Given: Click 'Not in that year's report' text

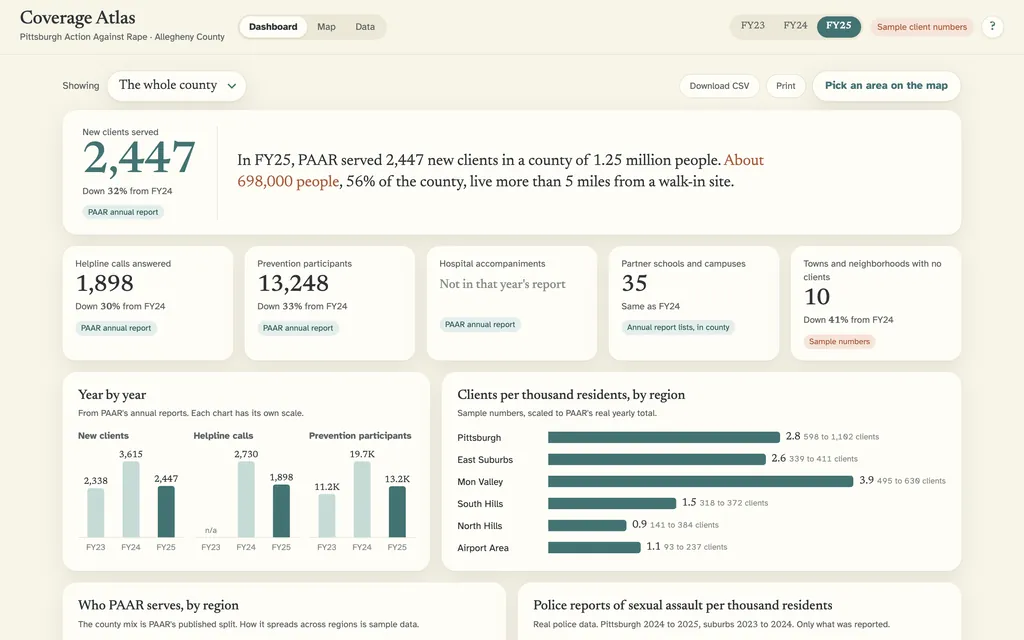Looking at the screenshot, I should pos(502,284).
